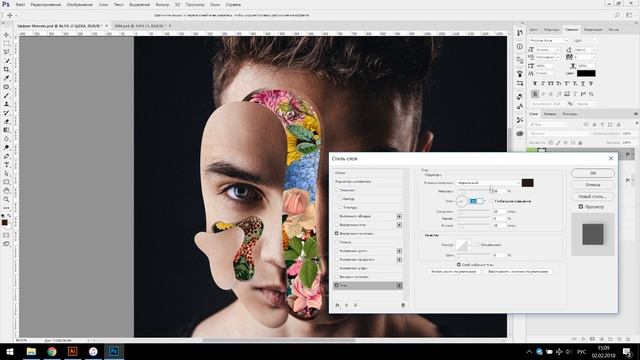Open the Файл menu
This screenshot has height=360, width=640.
click(x=20, y=4)
